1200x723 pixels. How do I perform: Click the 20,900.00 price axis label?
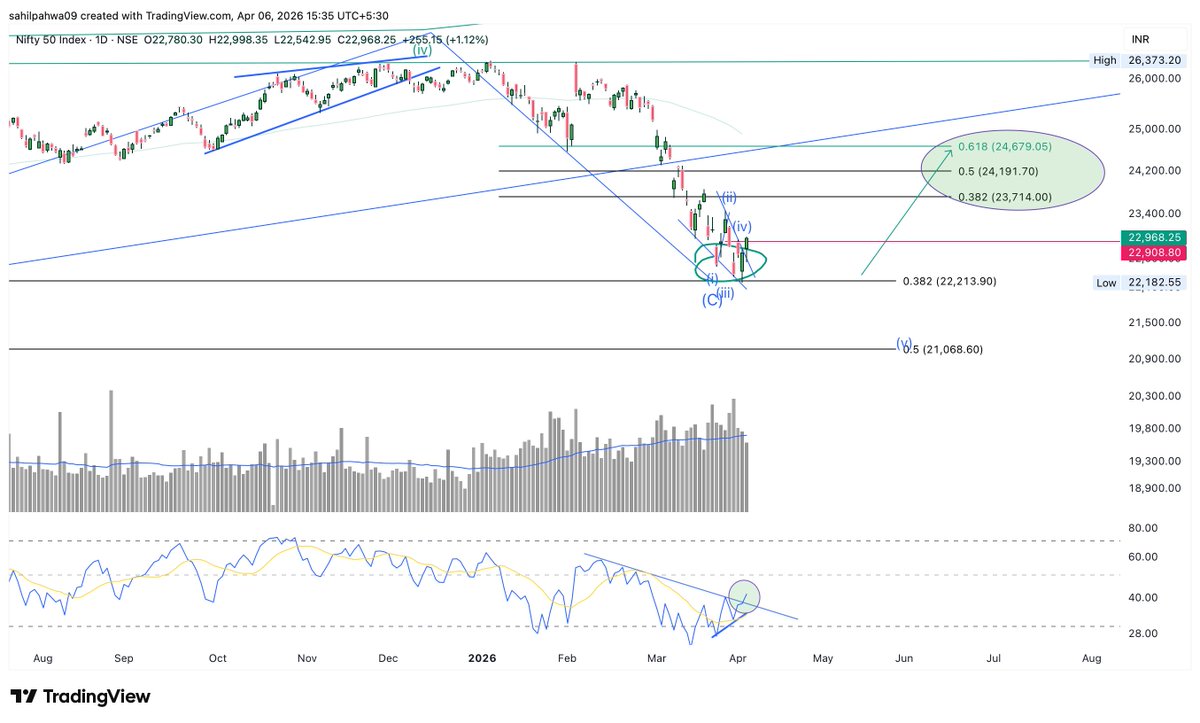(1156, 359)
